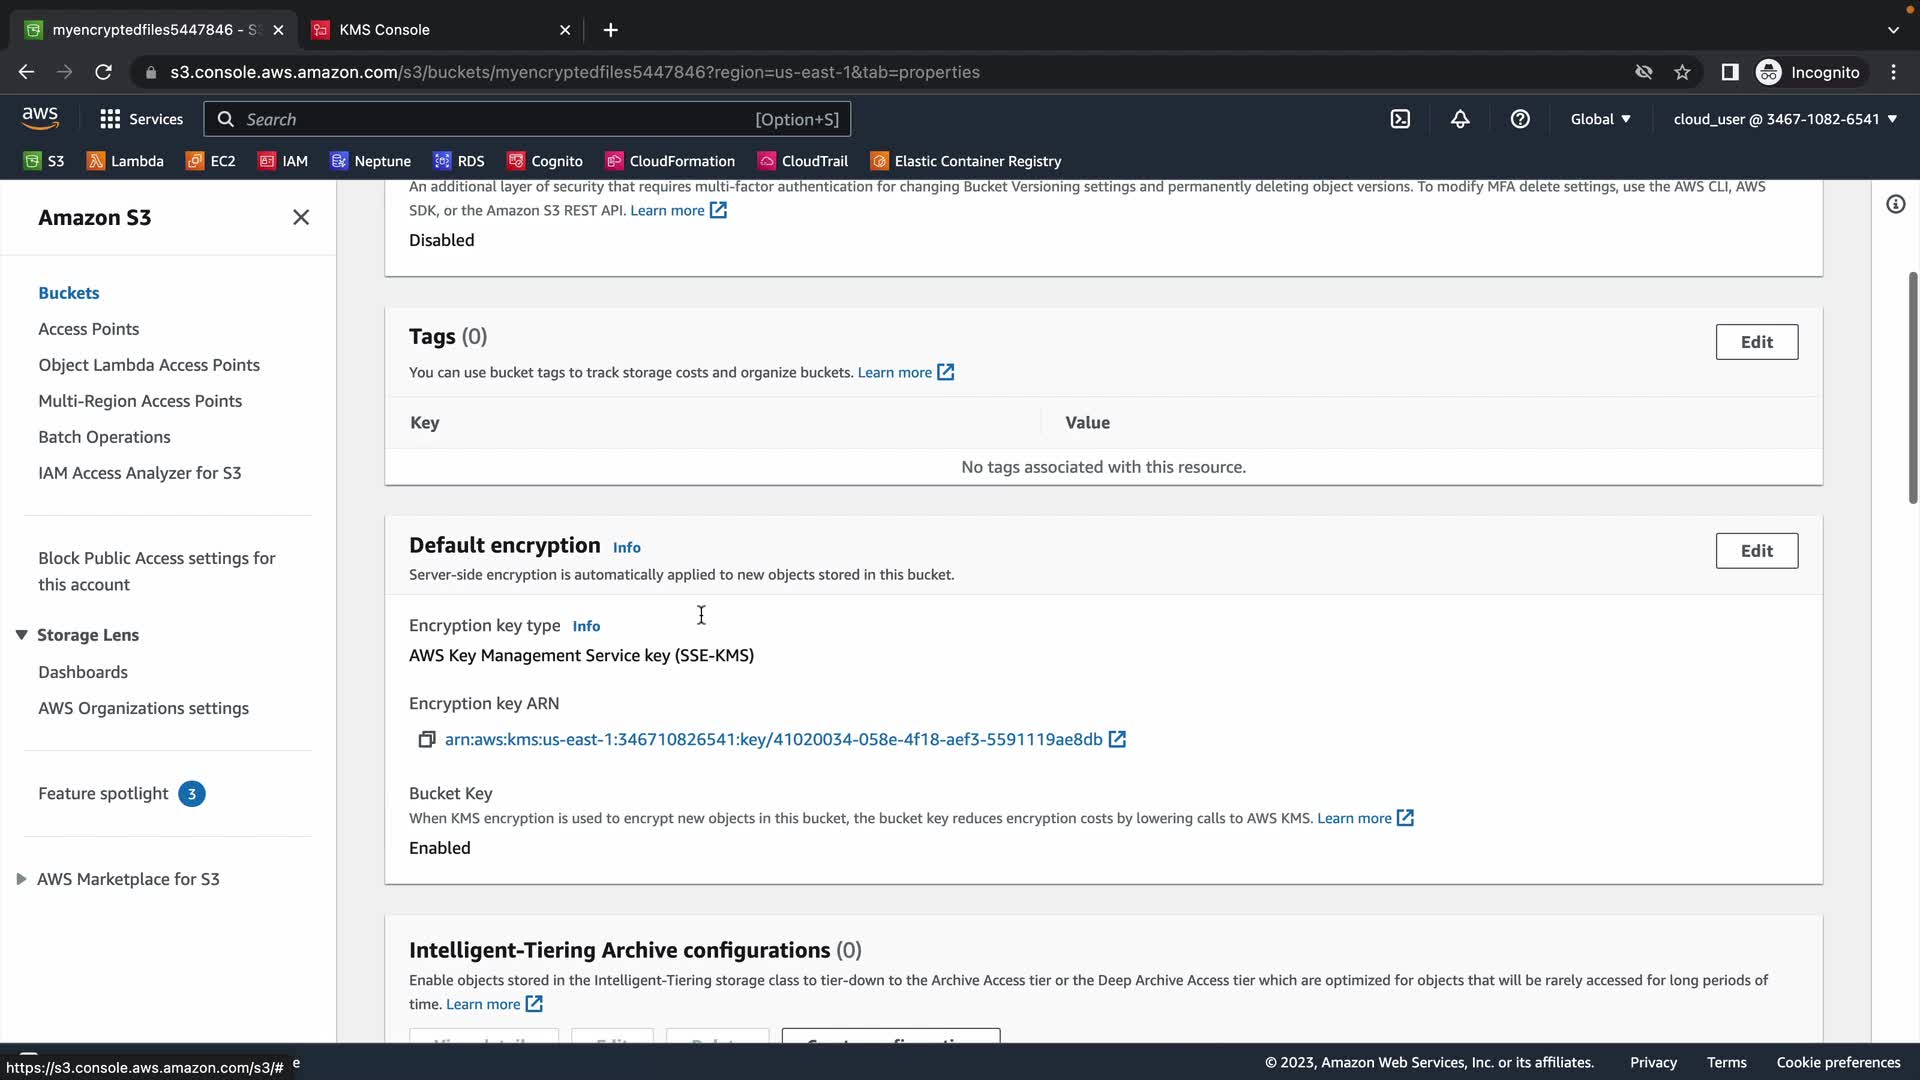Viewport: 1920px width, 1080px height.
Task: Open AWS CloudShell icon in header
Action: click(1400, 119)
